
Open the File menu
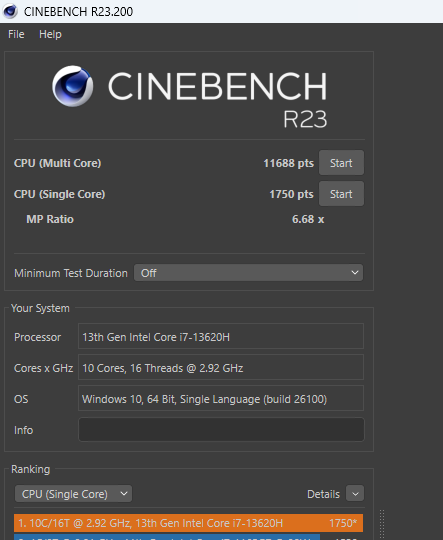point(16,34)
